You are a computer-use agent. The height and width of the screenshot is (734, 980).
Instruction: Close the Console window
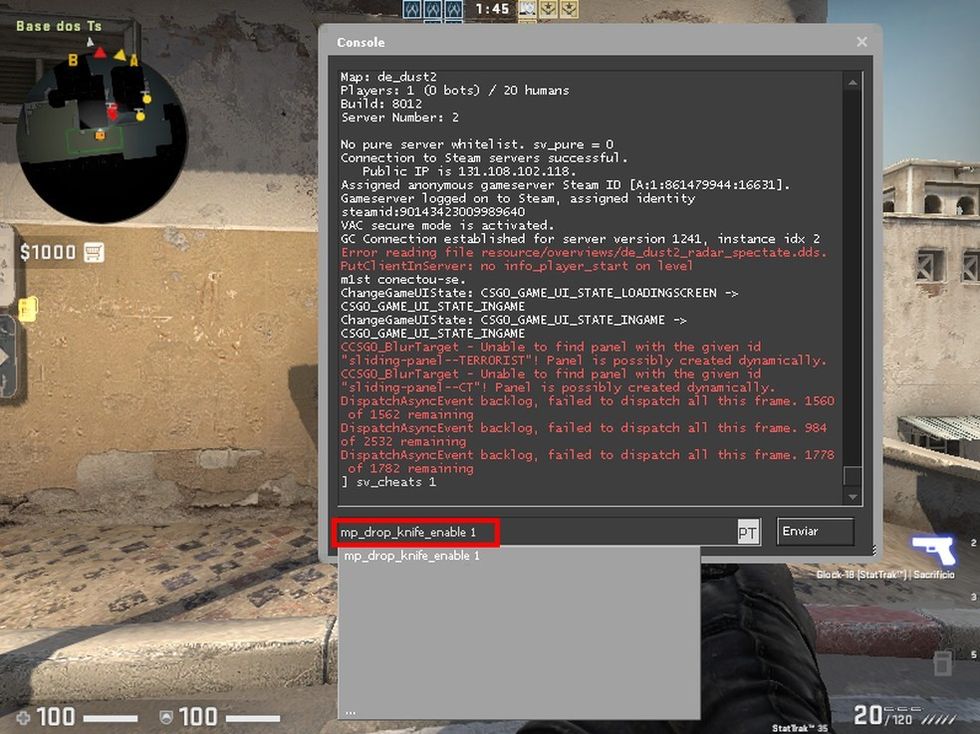coord(862,42)
